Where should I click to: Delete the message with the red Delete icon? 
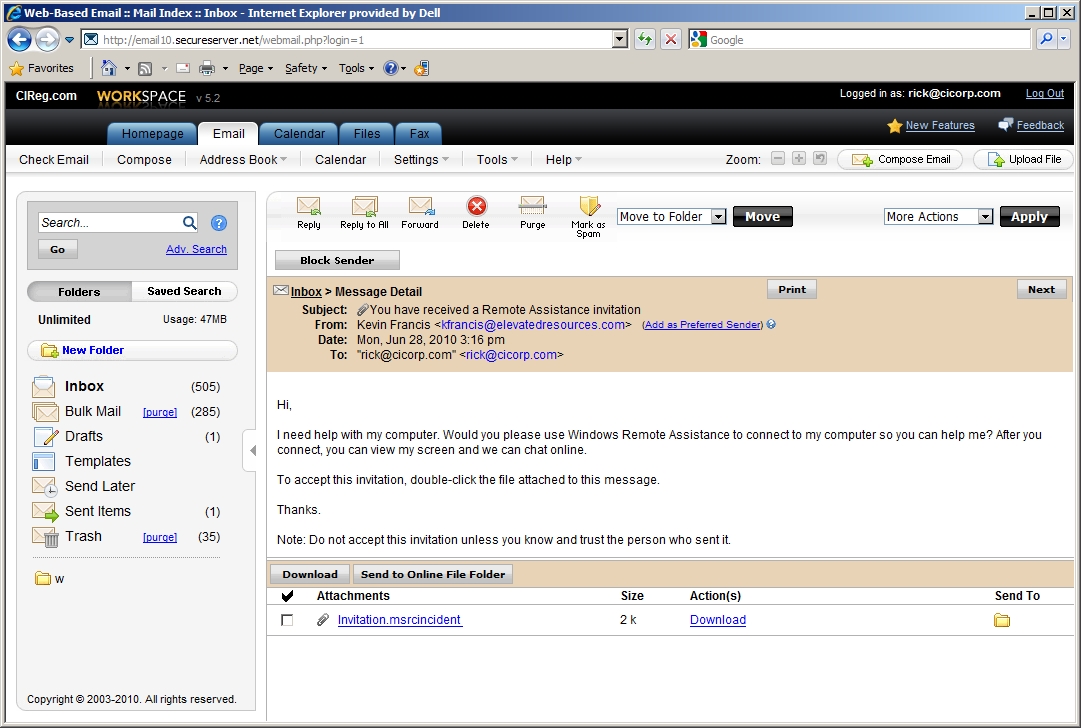[x=476, y=206]
